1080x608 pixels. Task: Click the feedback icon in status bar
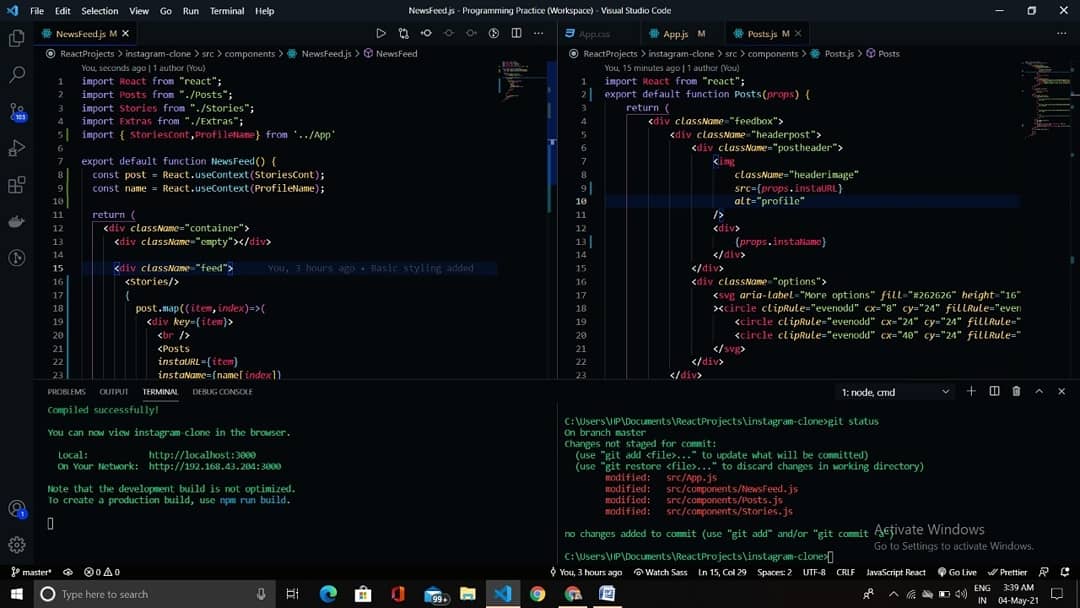pos(1043,572)
